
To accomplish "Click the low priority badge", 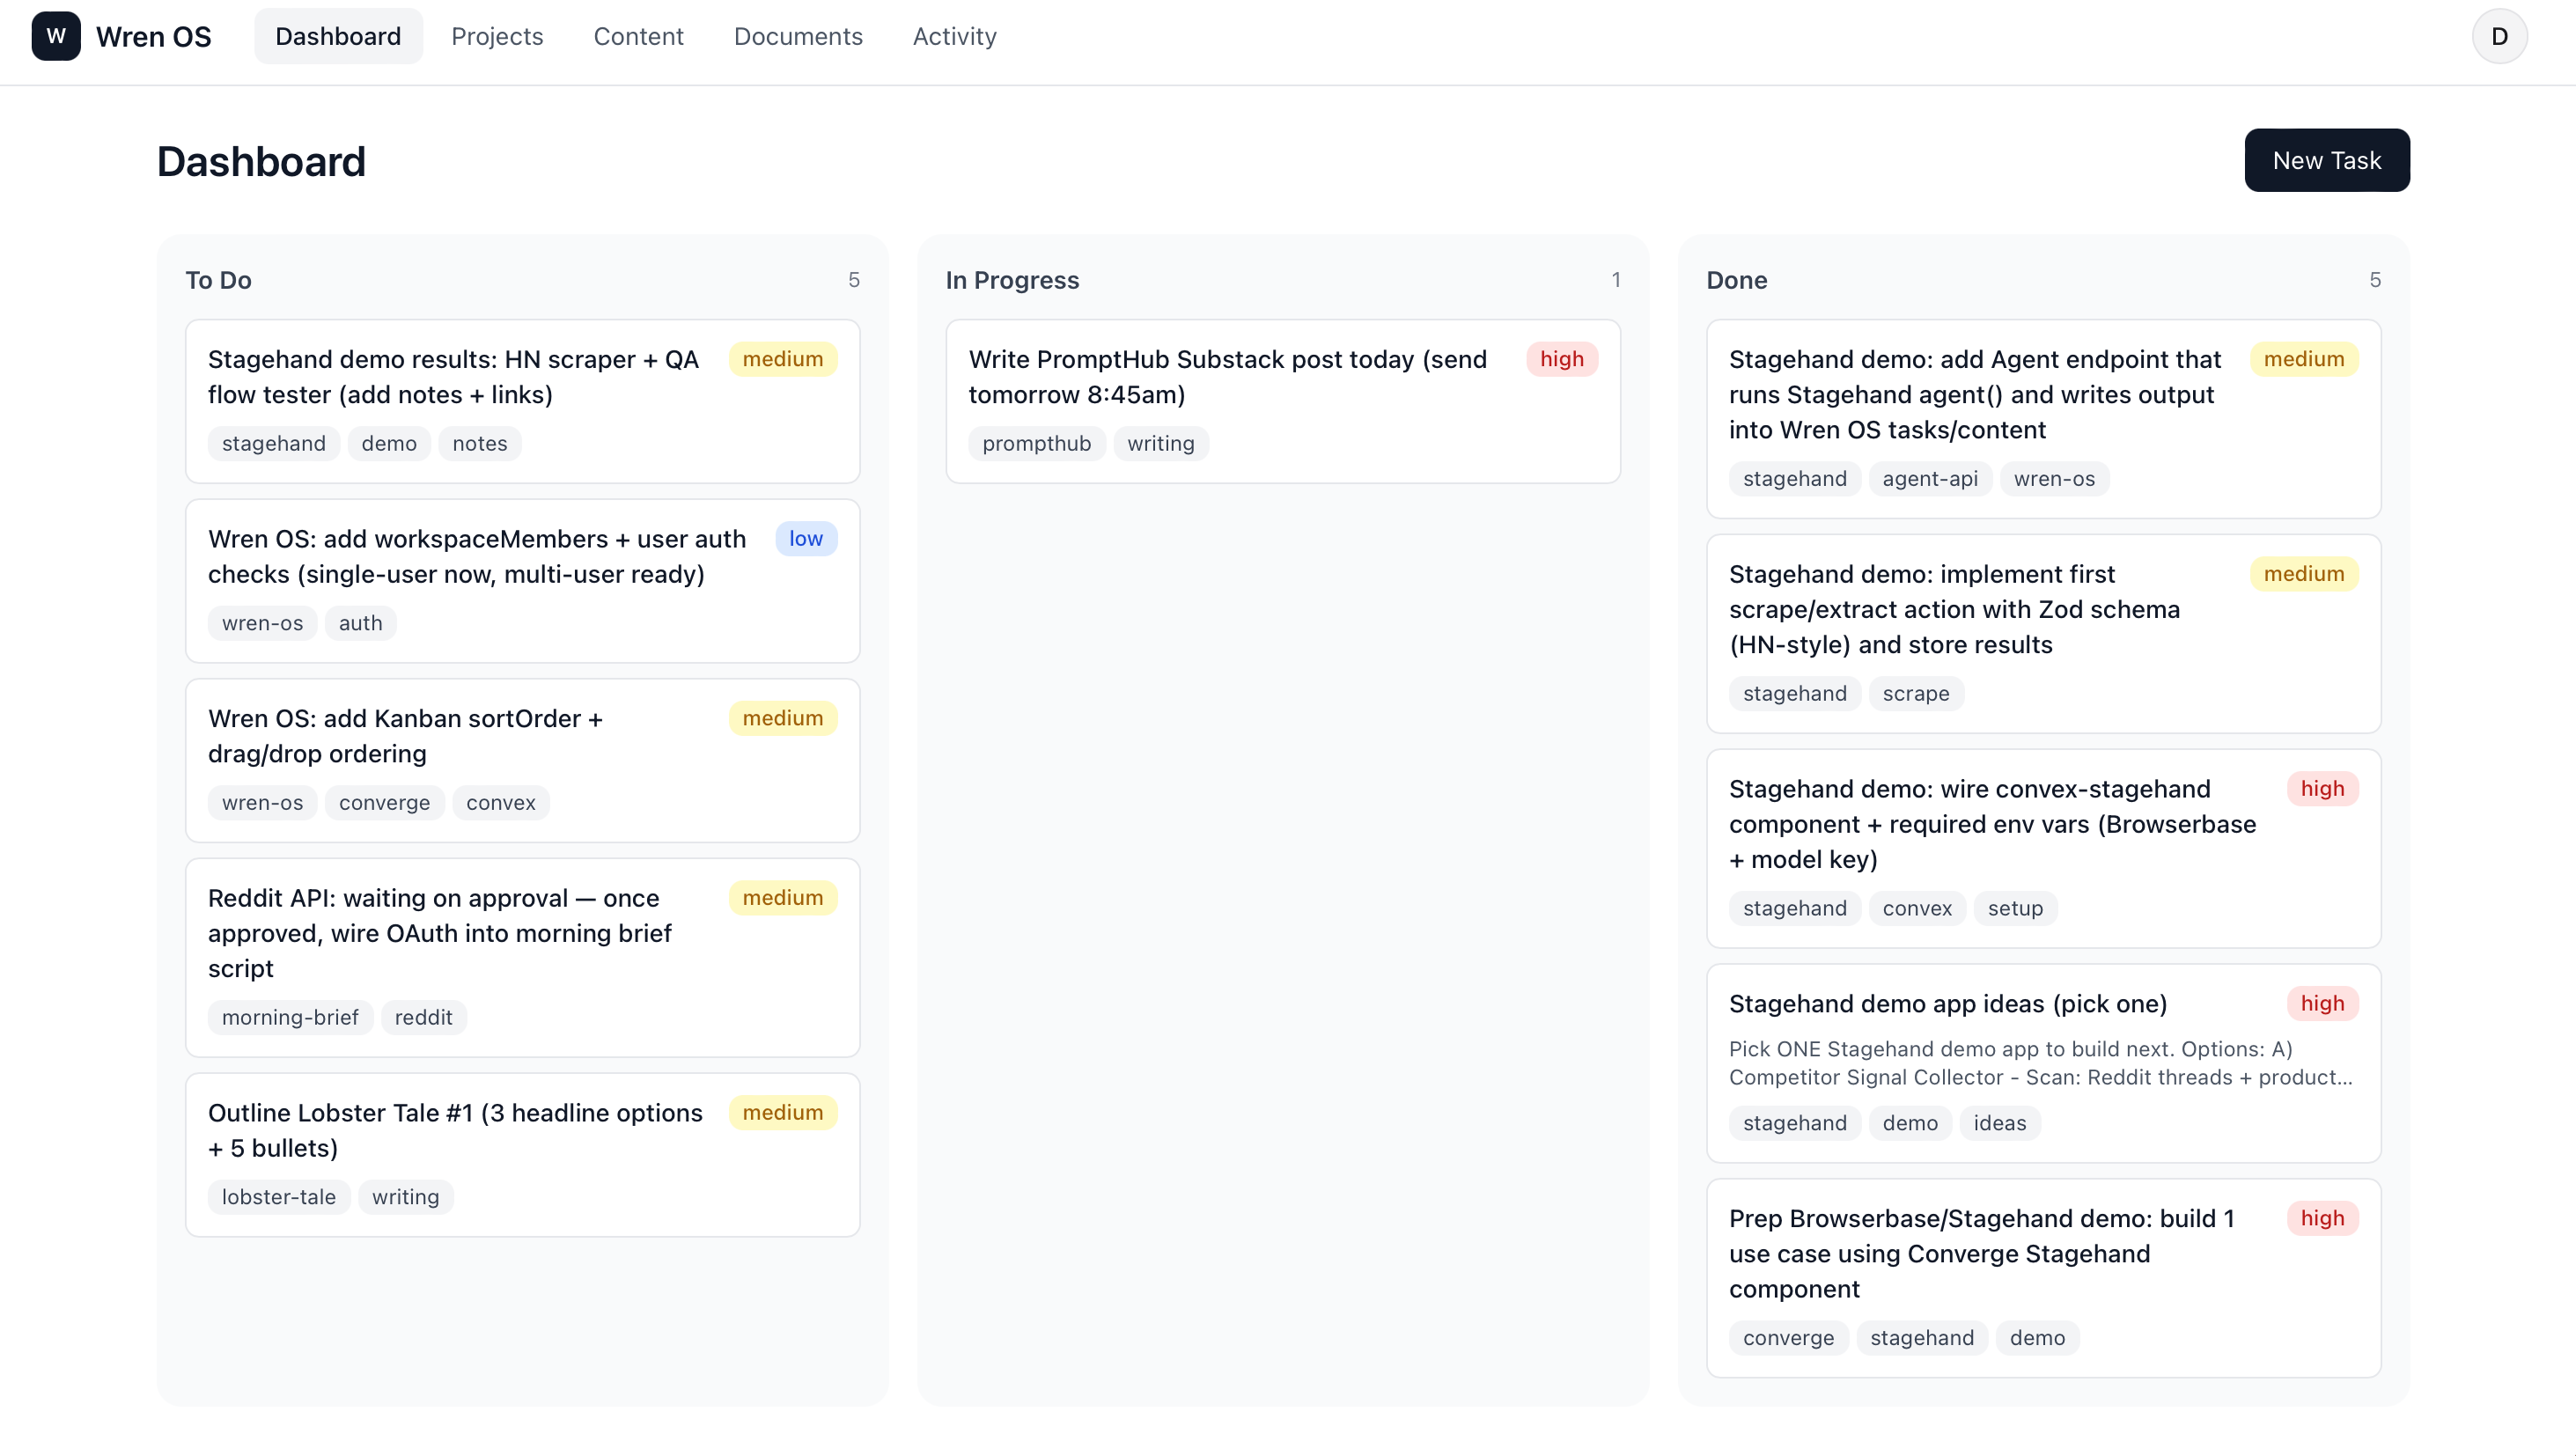I will (x=805, y=539).
